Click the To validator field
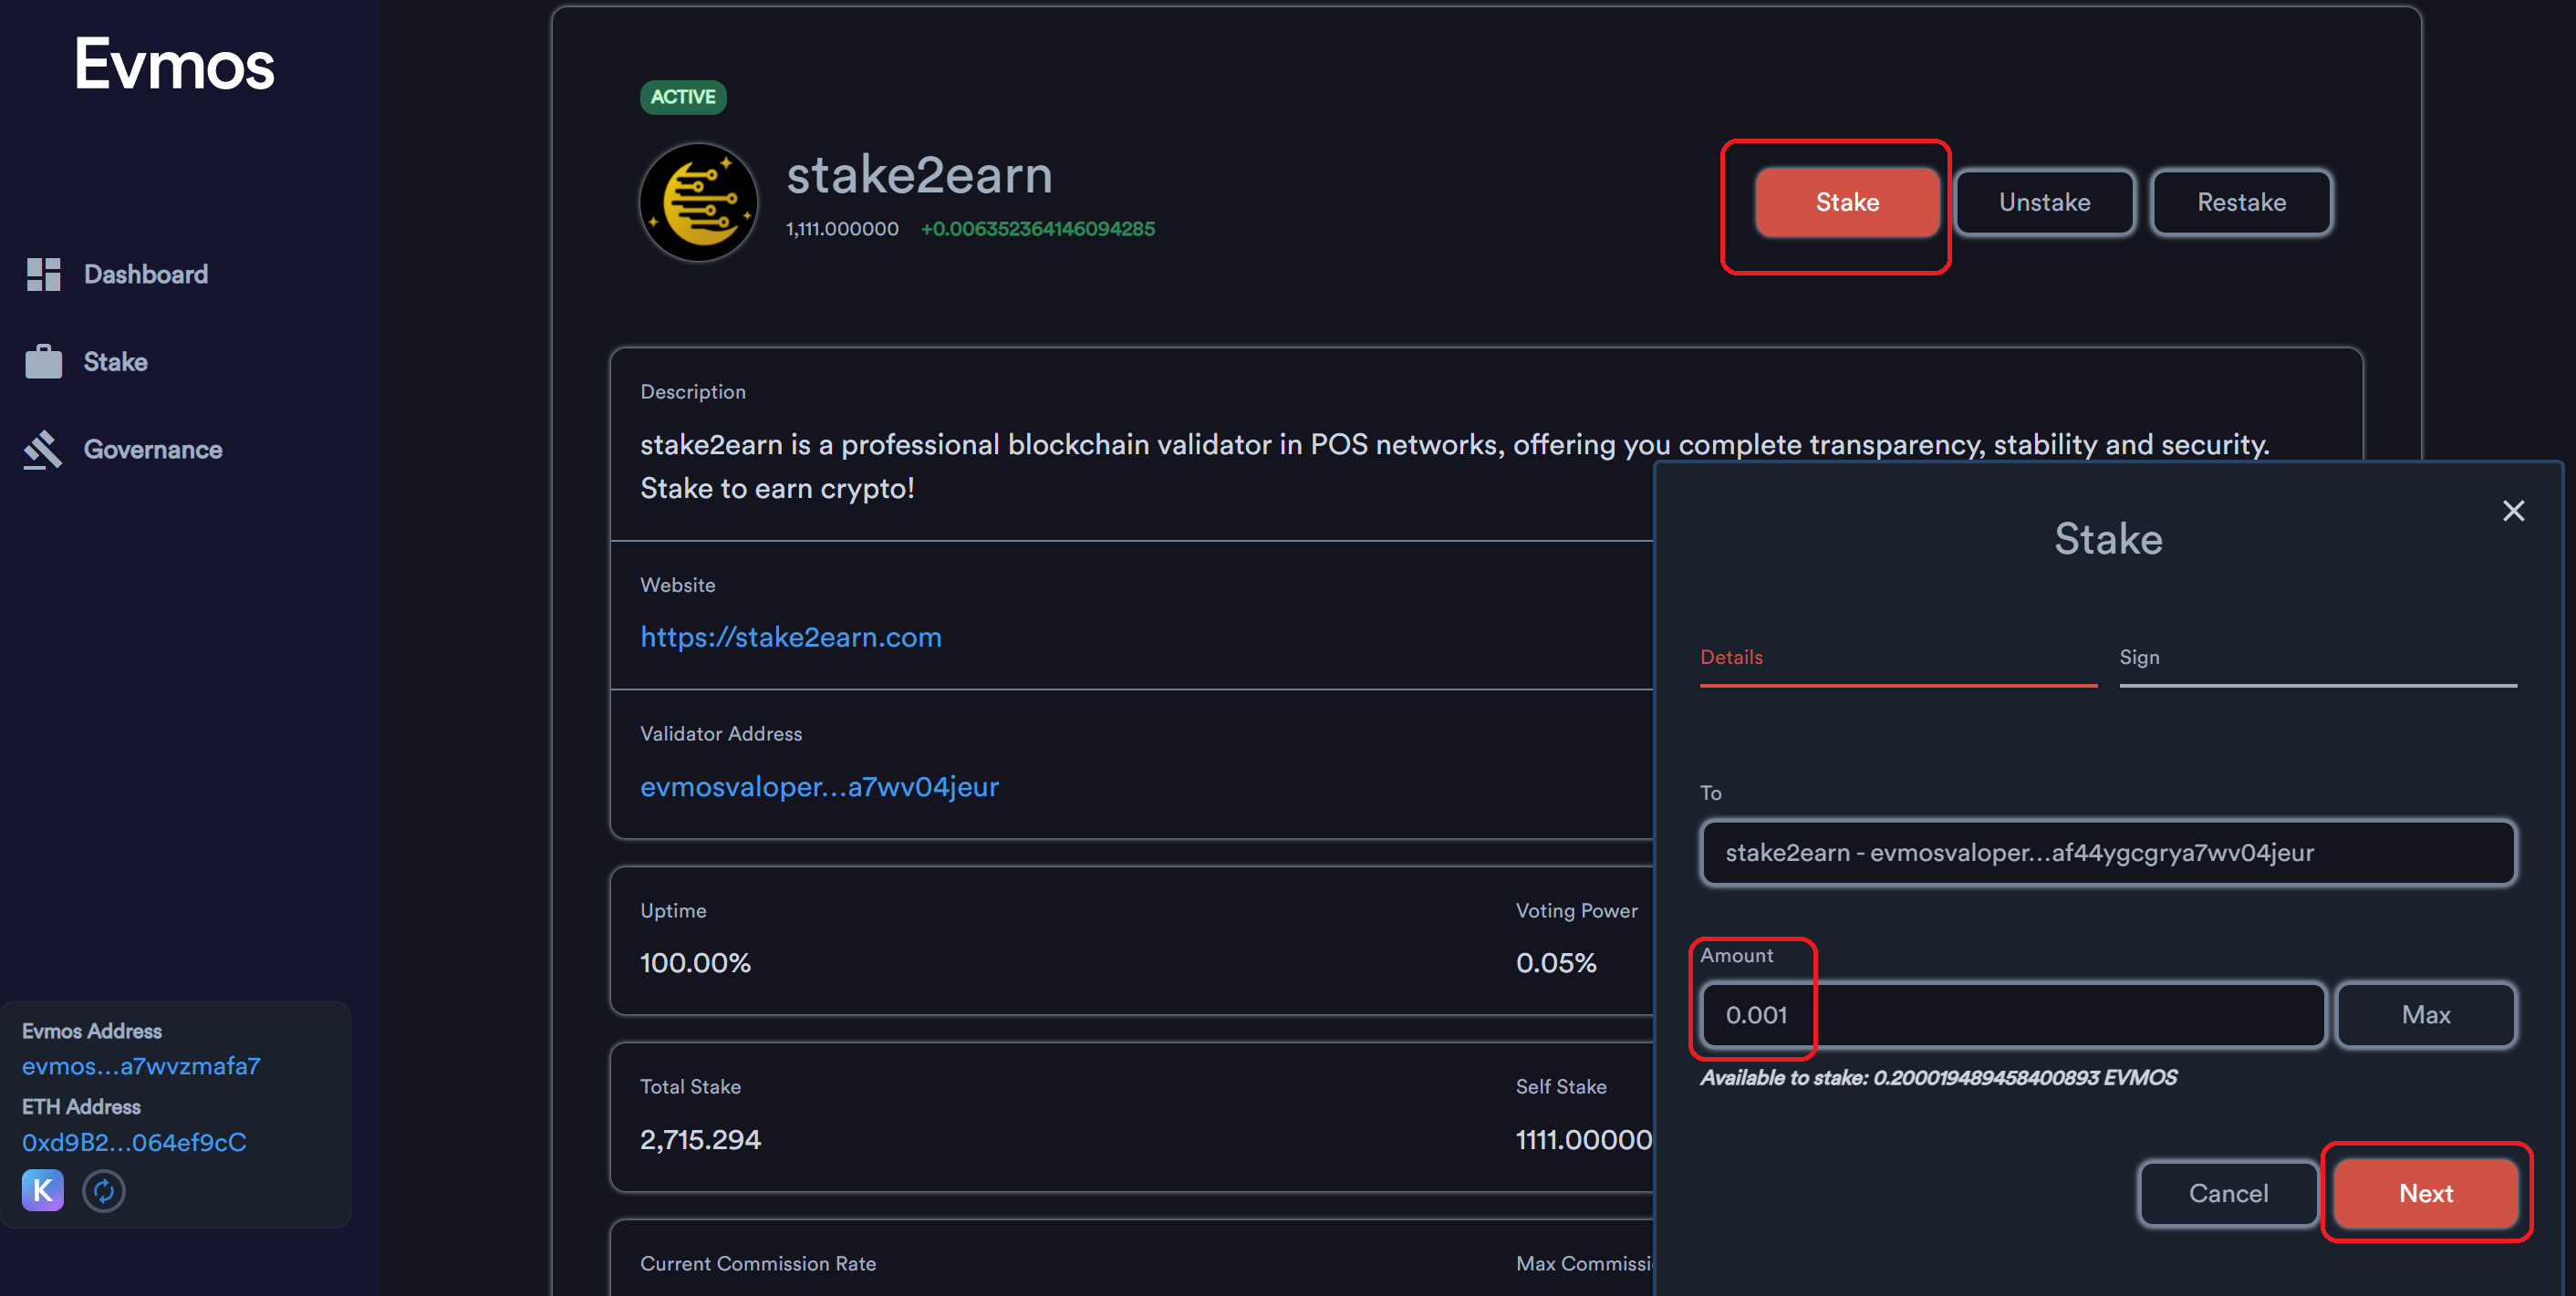The image size is (2576, 1296). tap(2107, 853)
